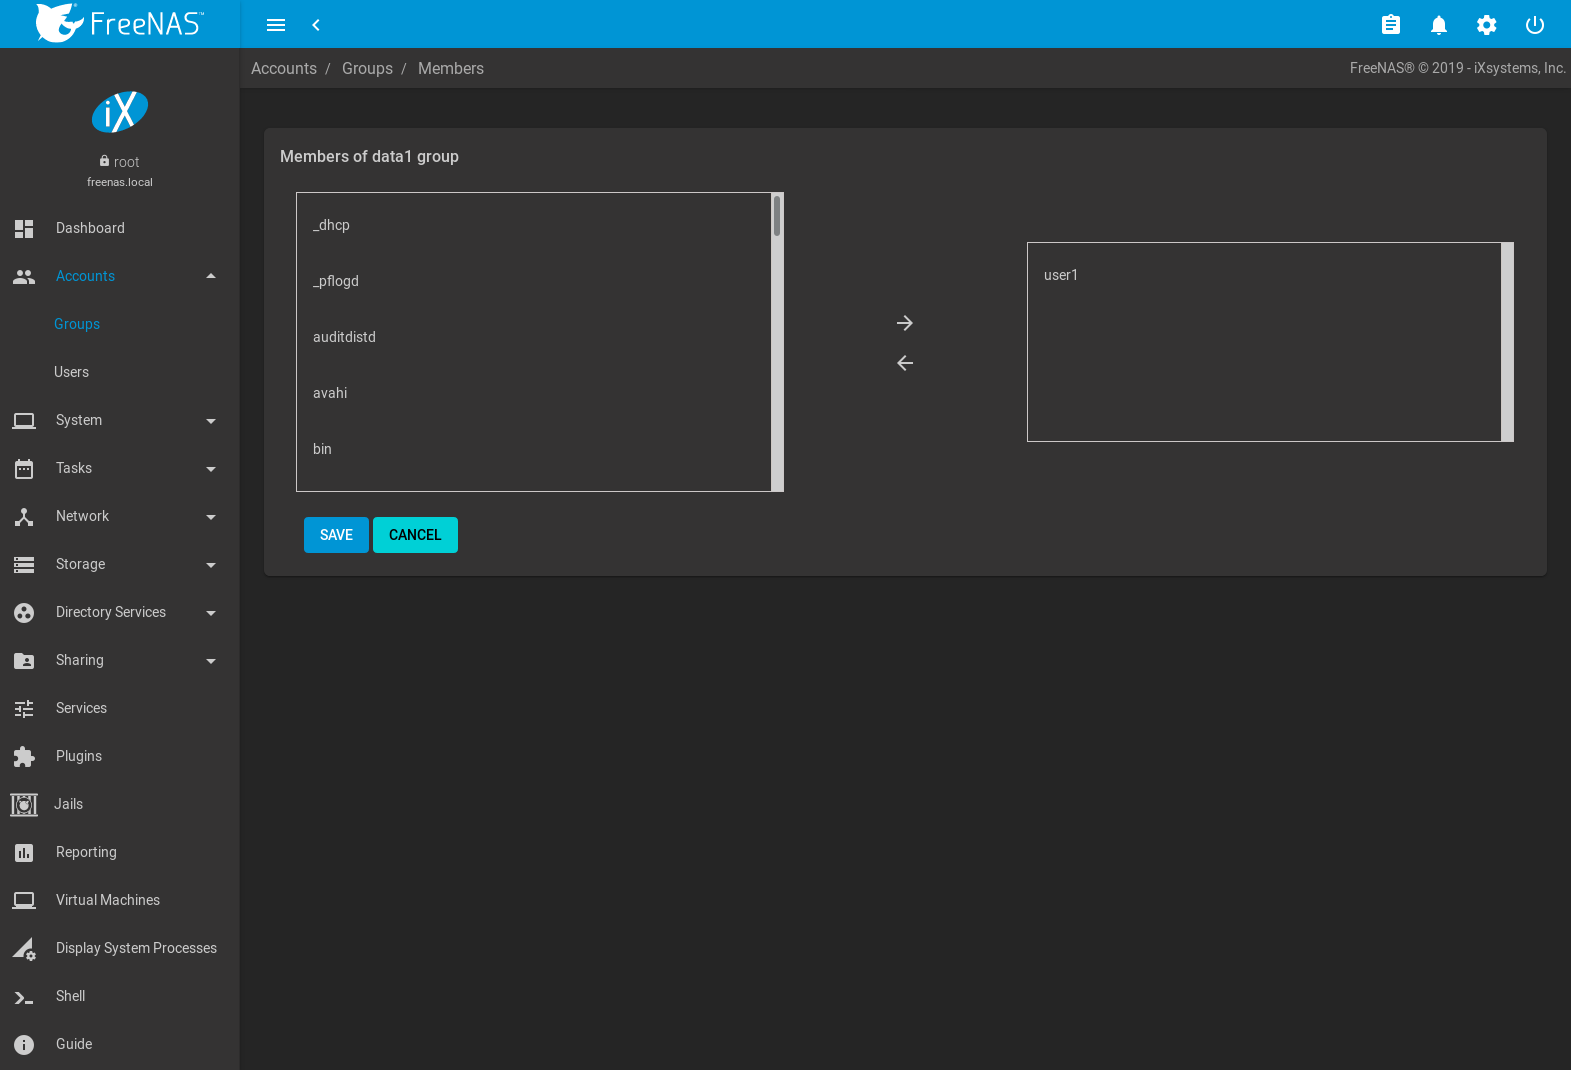Image resolution: width=1571 pixels, height=1070 pixels.
Task: Go to the Shell page
Action: click(70, 996)
